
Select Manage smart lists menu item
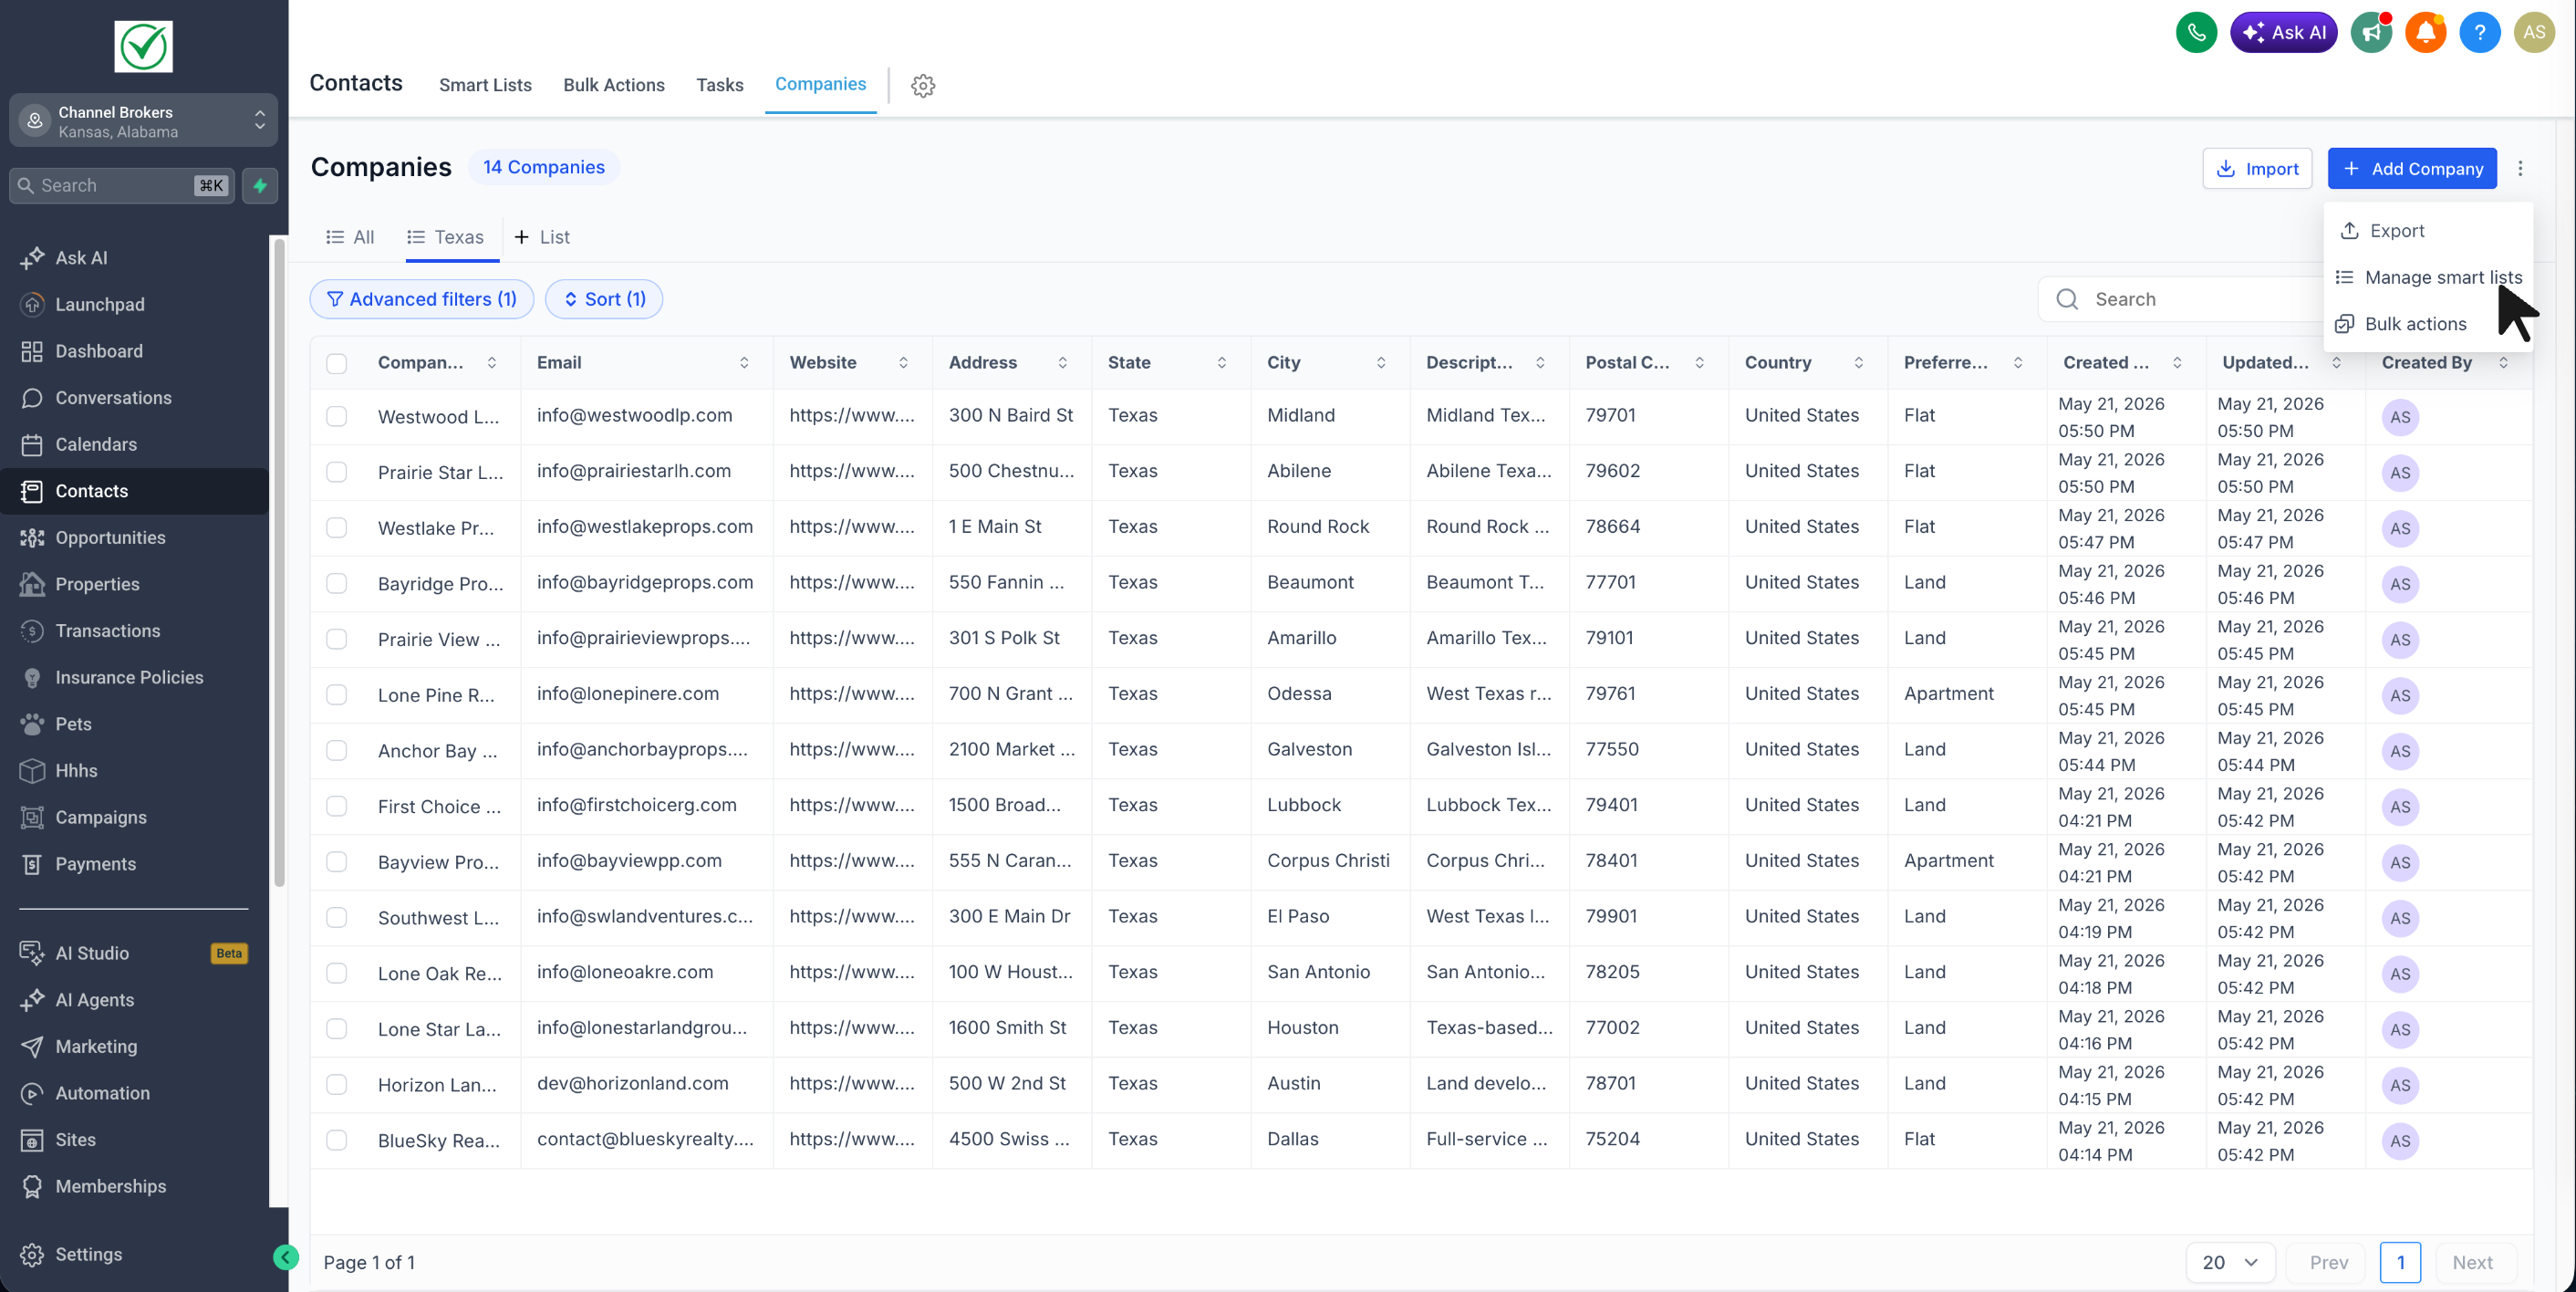coord(2428,278)
